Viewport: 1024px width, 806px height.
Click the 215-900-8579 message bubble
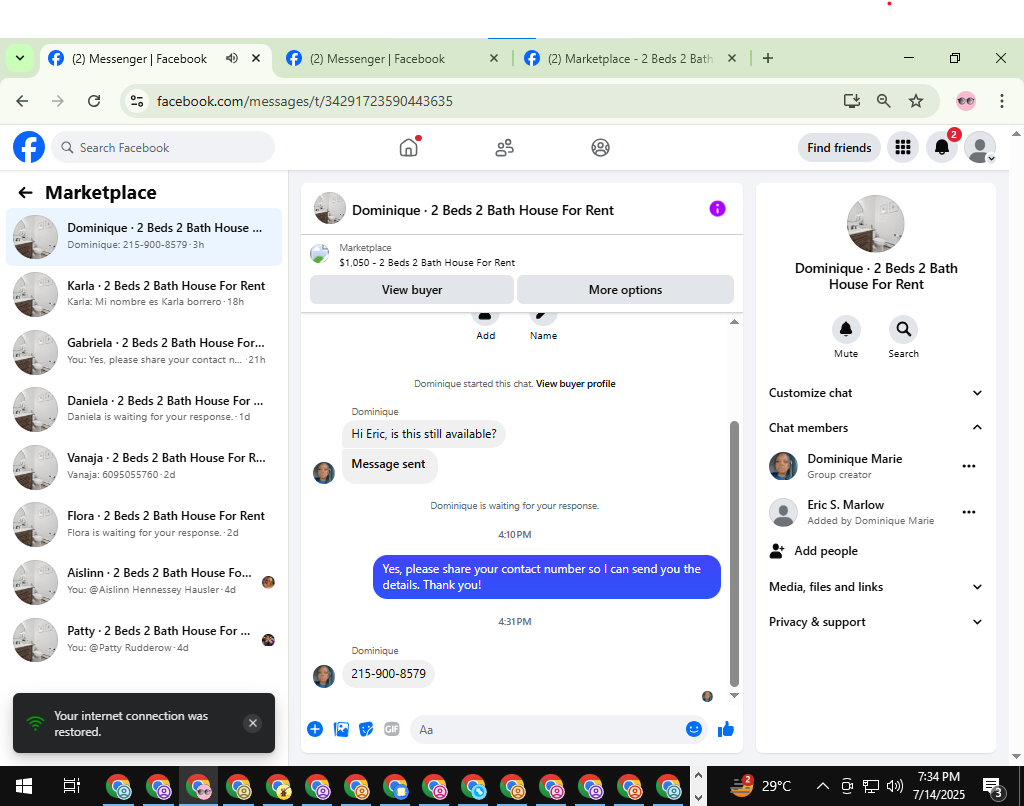388,673
